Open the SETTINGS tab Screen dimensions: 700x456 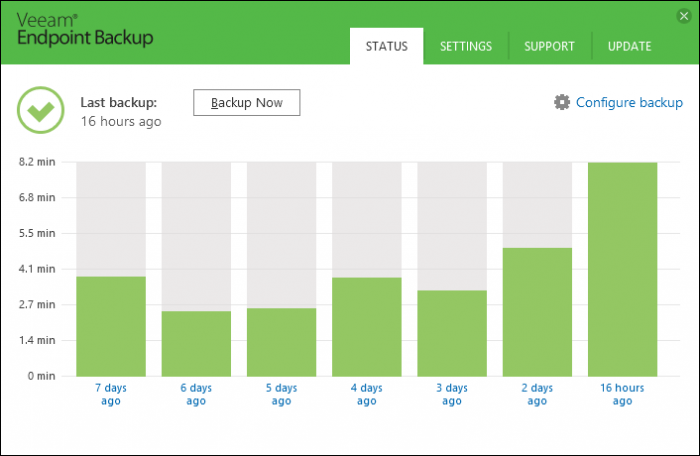(x=466, y=46)
